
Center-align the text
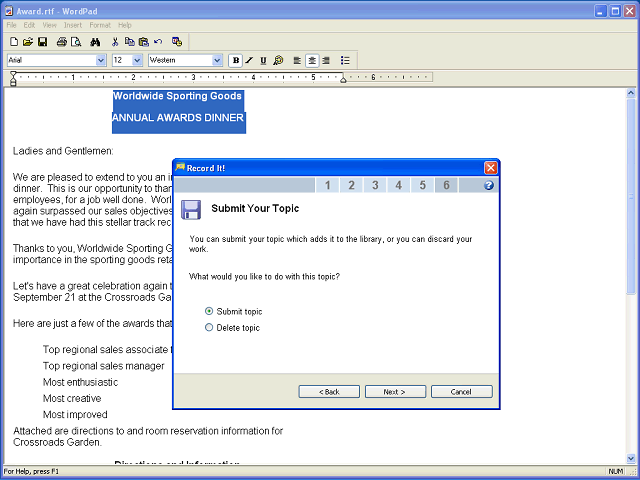click(x=312, y=60)
